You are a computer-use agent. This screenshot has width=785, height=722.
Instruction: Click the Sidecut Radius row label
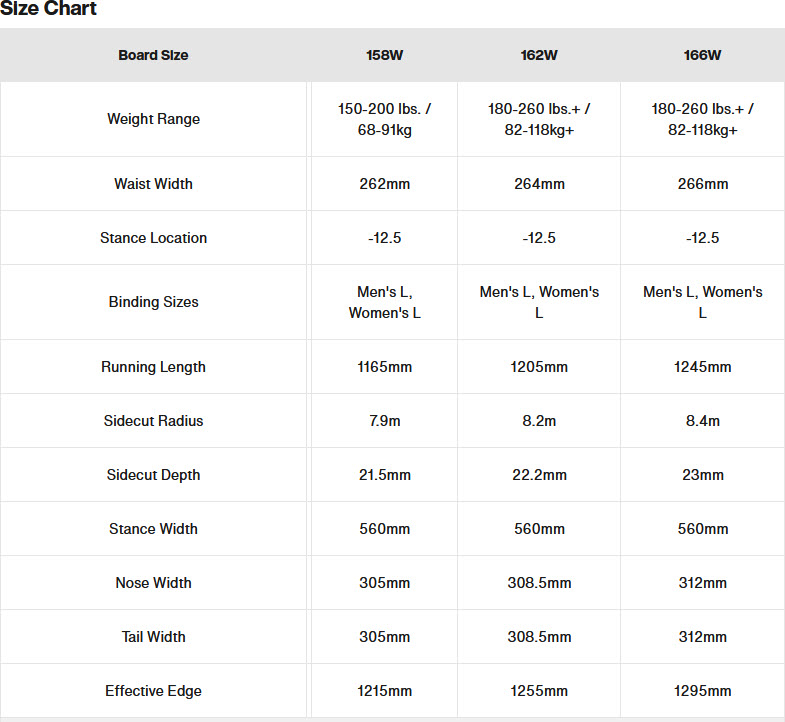tap(153, 421)
